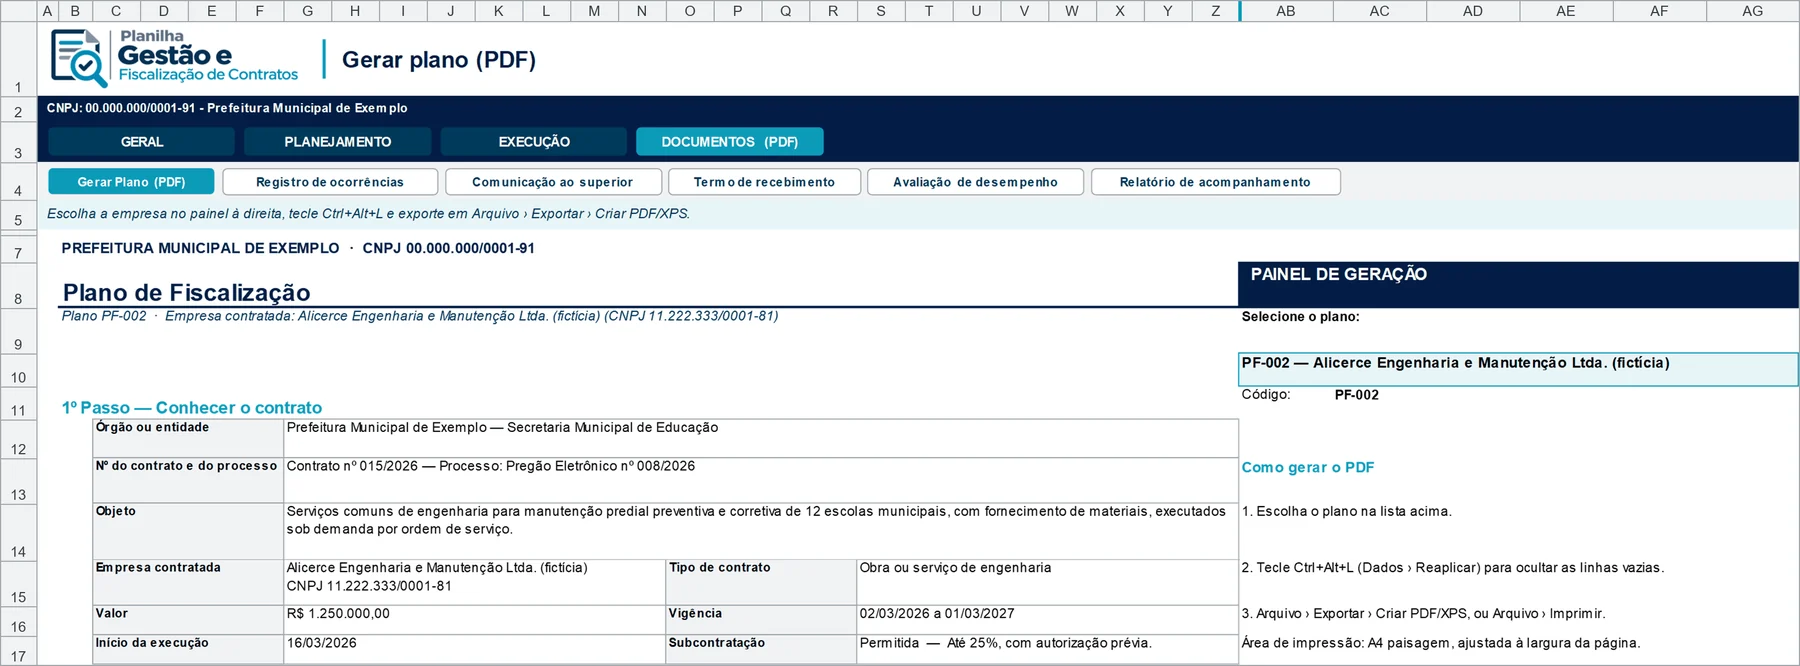Click the 'Início da execução' label cell

point(188,649)
